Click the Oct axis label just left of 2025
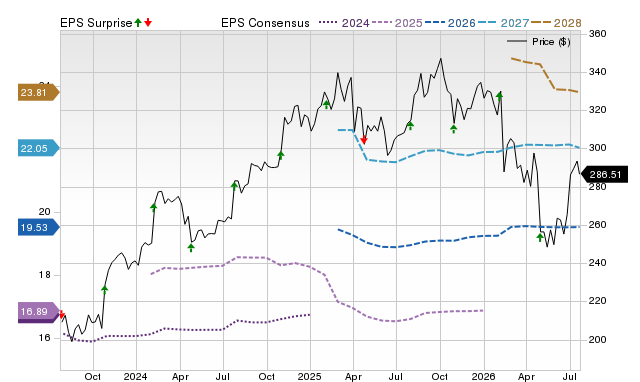The width and height of the screenshot is (640, 382). pyautogui.click(x=267, y=376)
